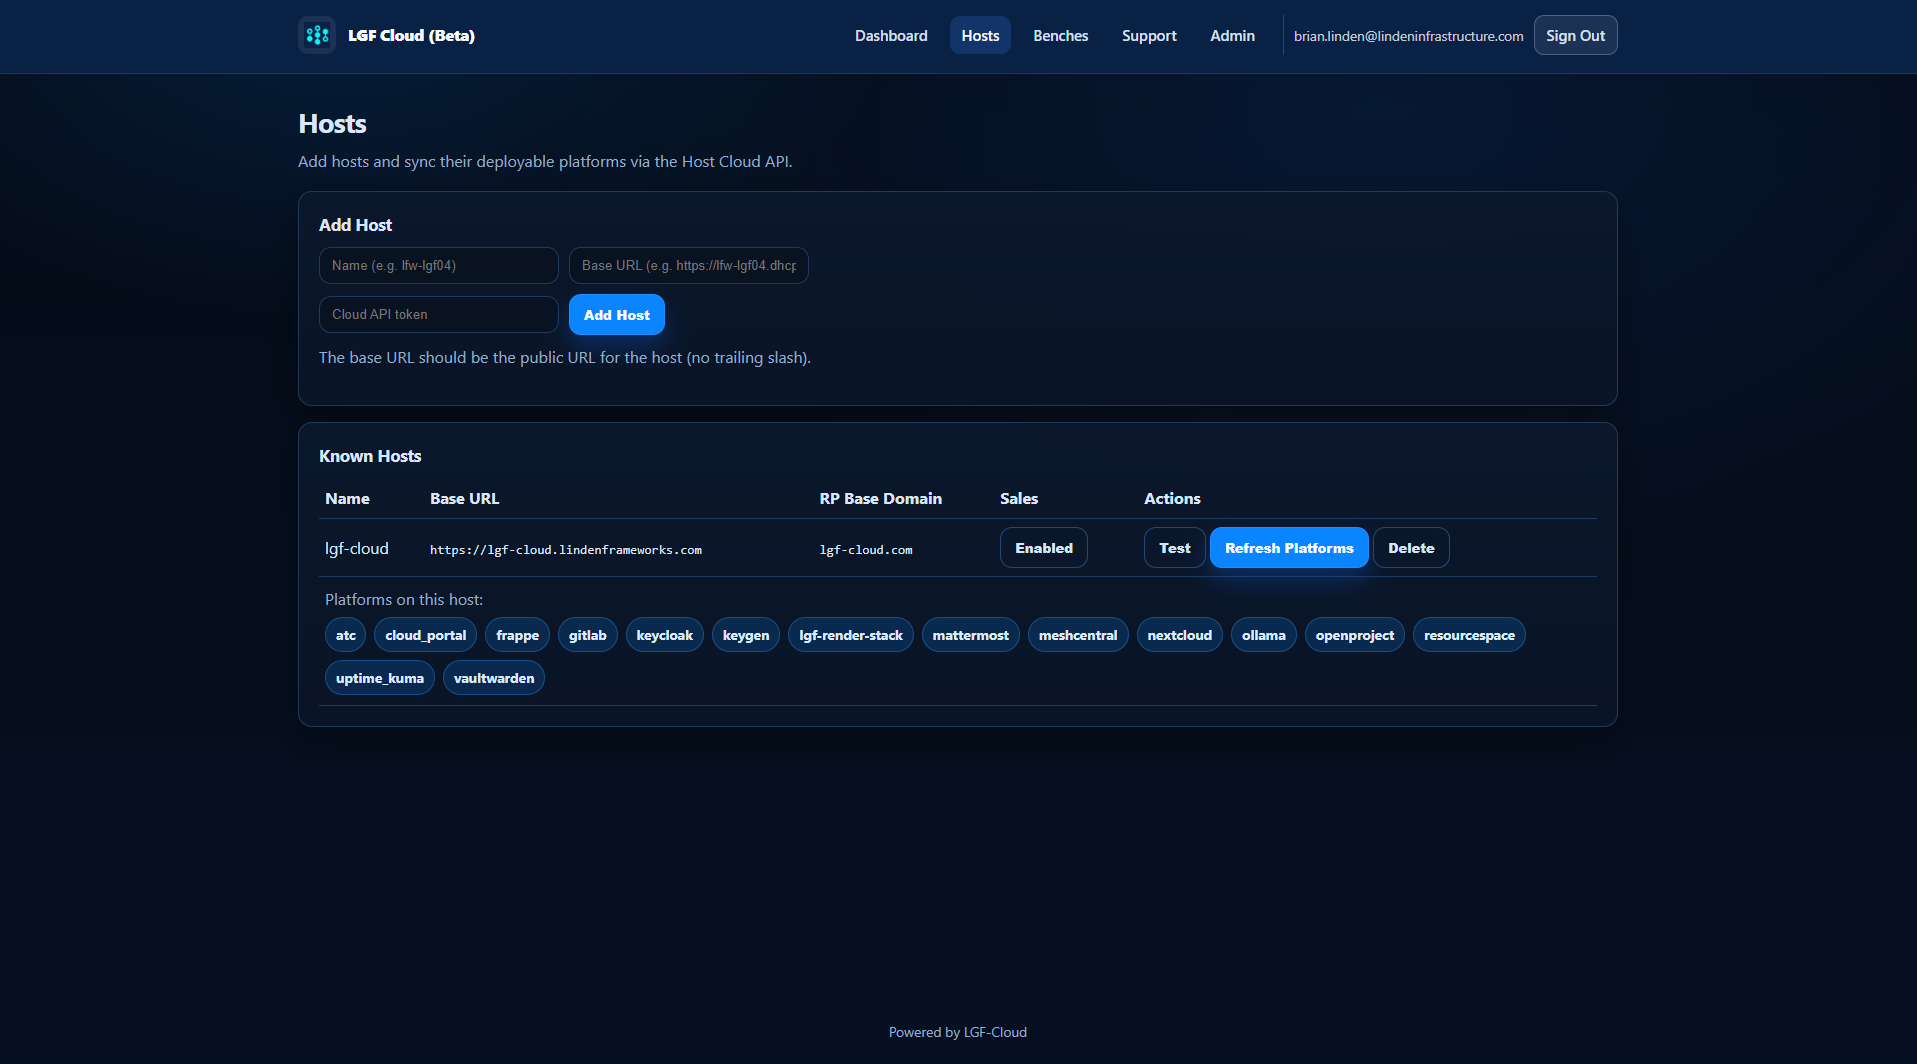The image size is (1917, 1064).
Task: Open the Dashboard page
Action: (x=891, y=35)
